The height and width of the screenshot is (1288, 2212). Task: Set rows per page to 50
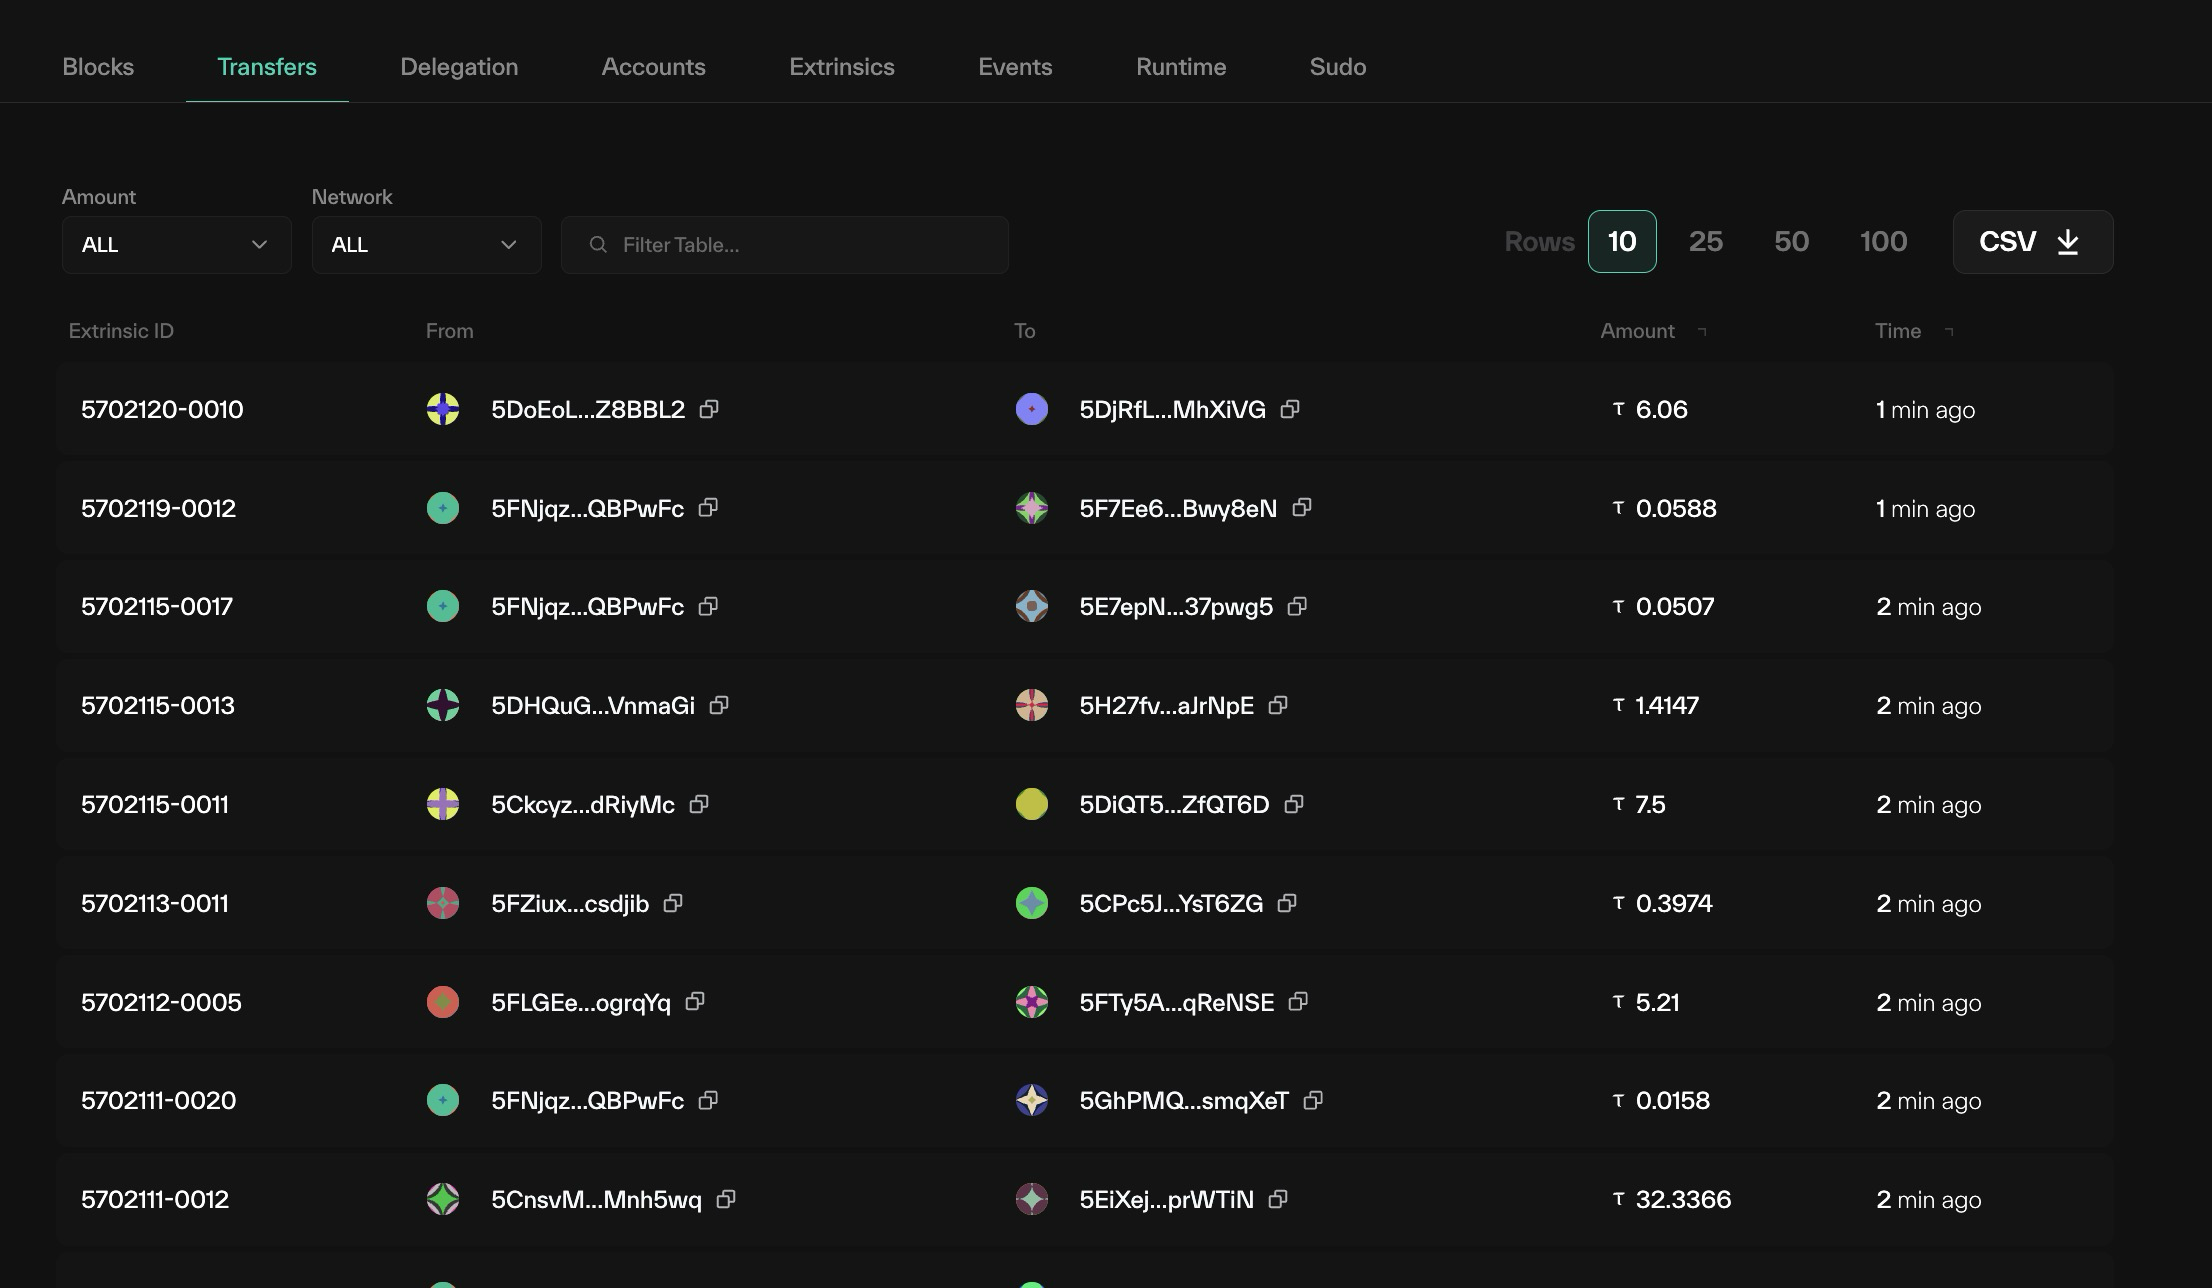(1791, 242)
